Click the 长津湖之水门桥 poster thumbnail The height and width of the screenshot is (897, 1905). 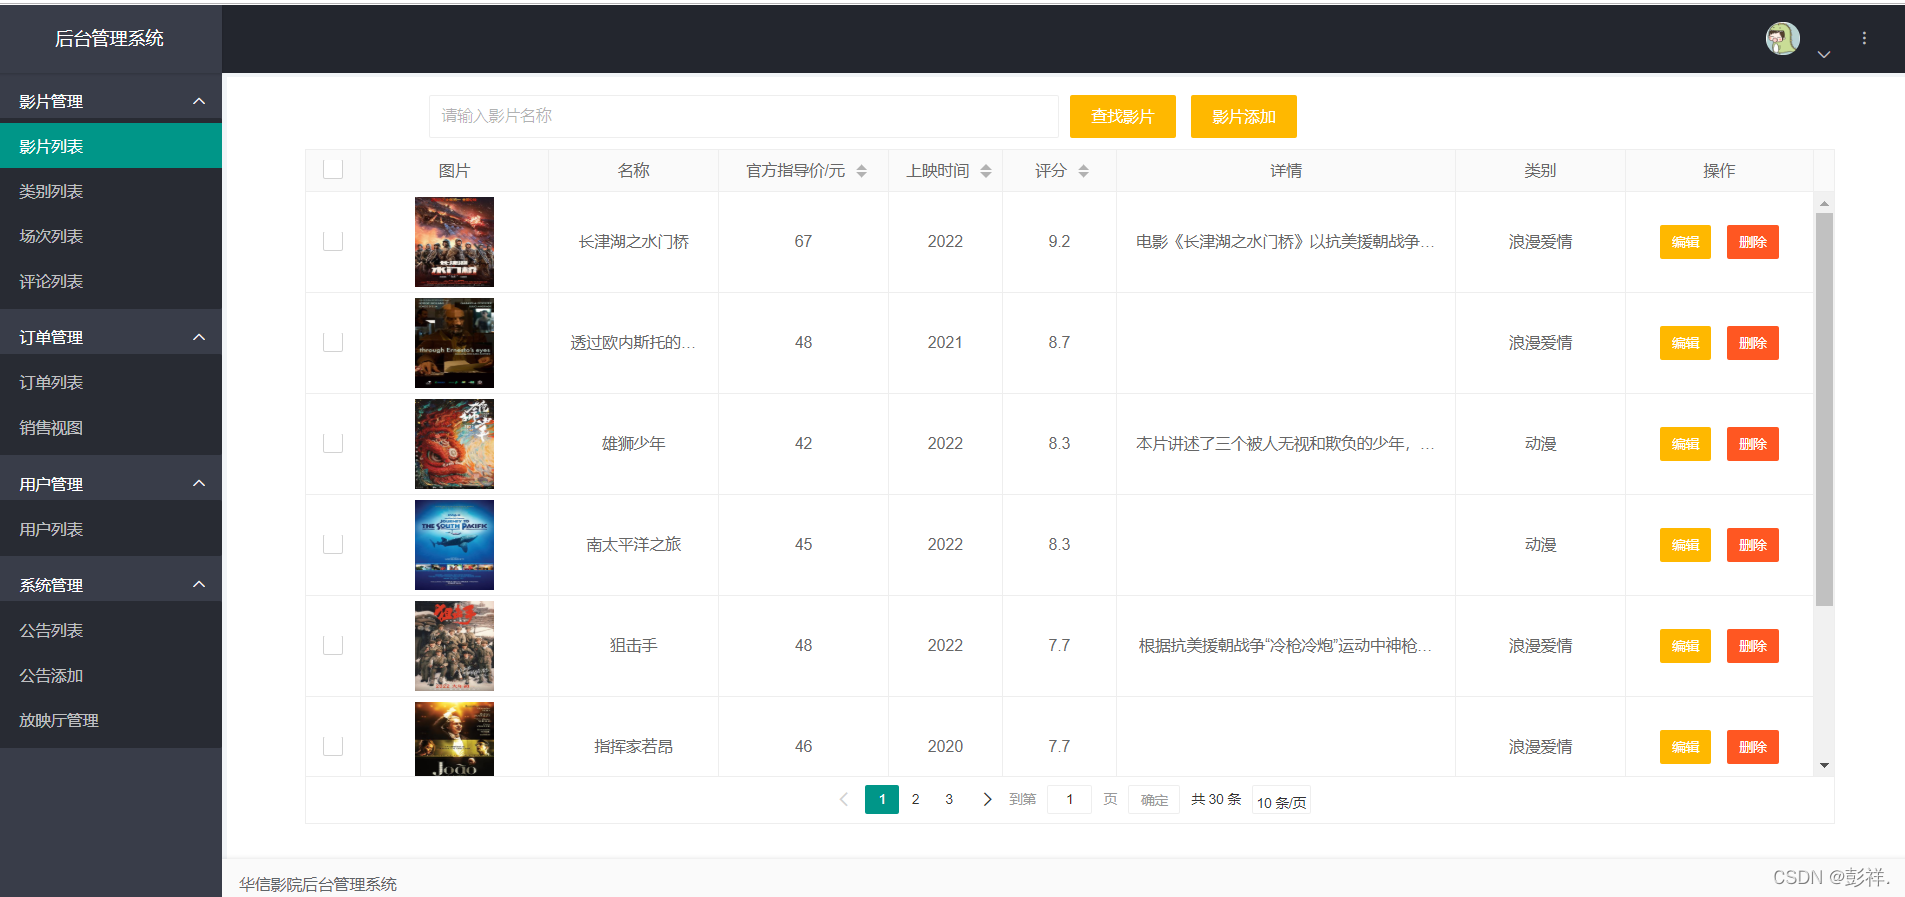pos(454,242)
